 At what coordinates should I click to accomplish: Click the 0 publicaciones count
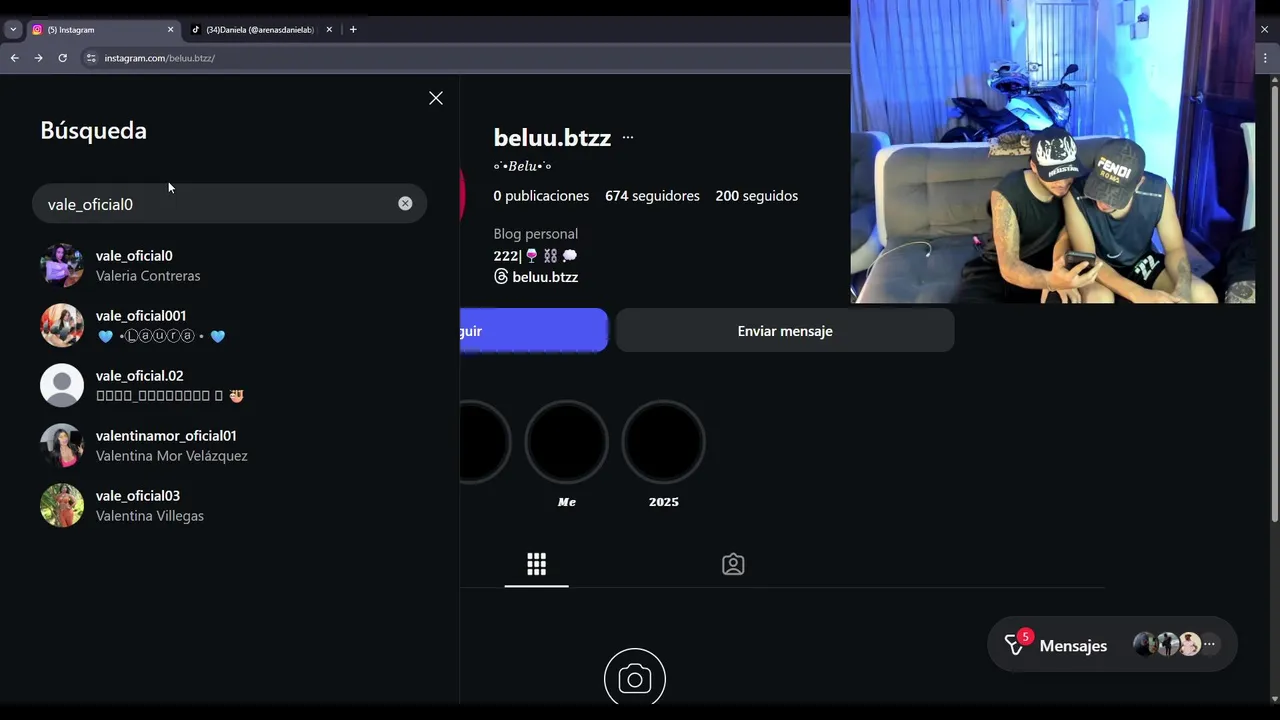[541, 196]
